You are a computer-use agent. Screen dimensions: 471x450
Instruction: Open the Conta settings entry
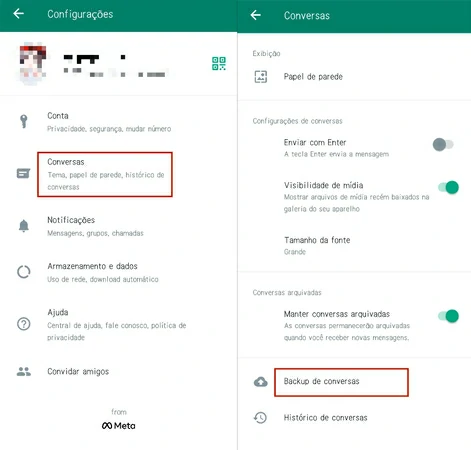point(118,122)
